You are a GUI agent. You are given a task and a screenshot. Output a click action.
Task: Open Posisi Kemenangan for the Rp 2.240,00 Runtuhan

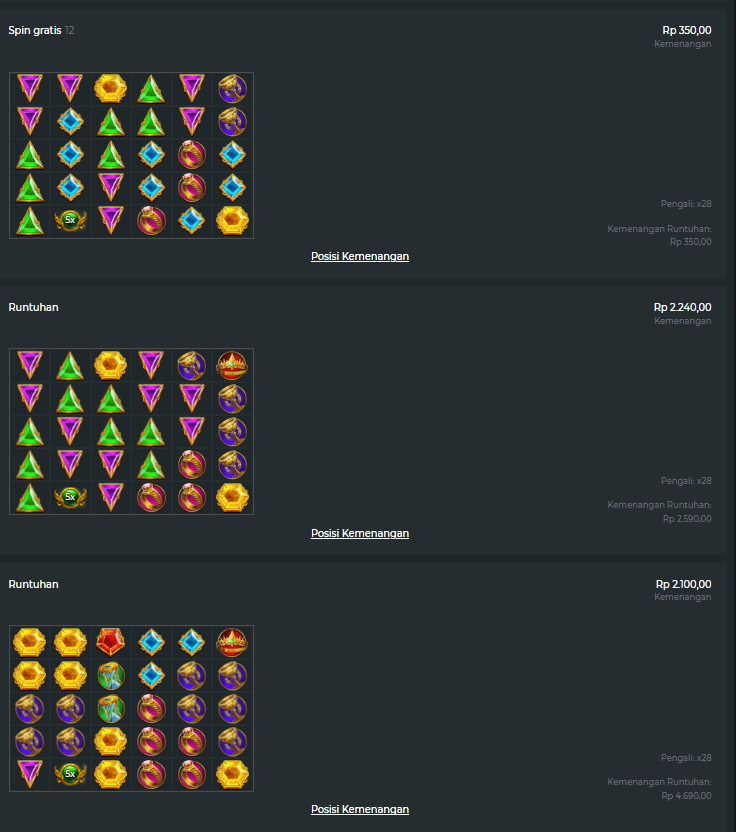[360, 533]
